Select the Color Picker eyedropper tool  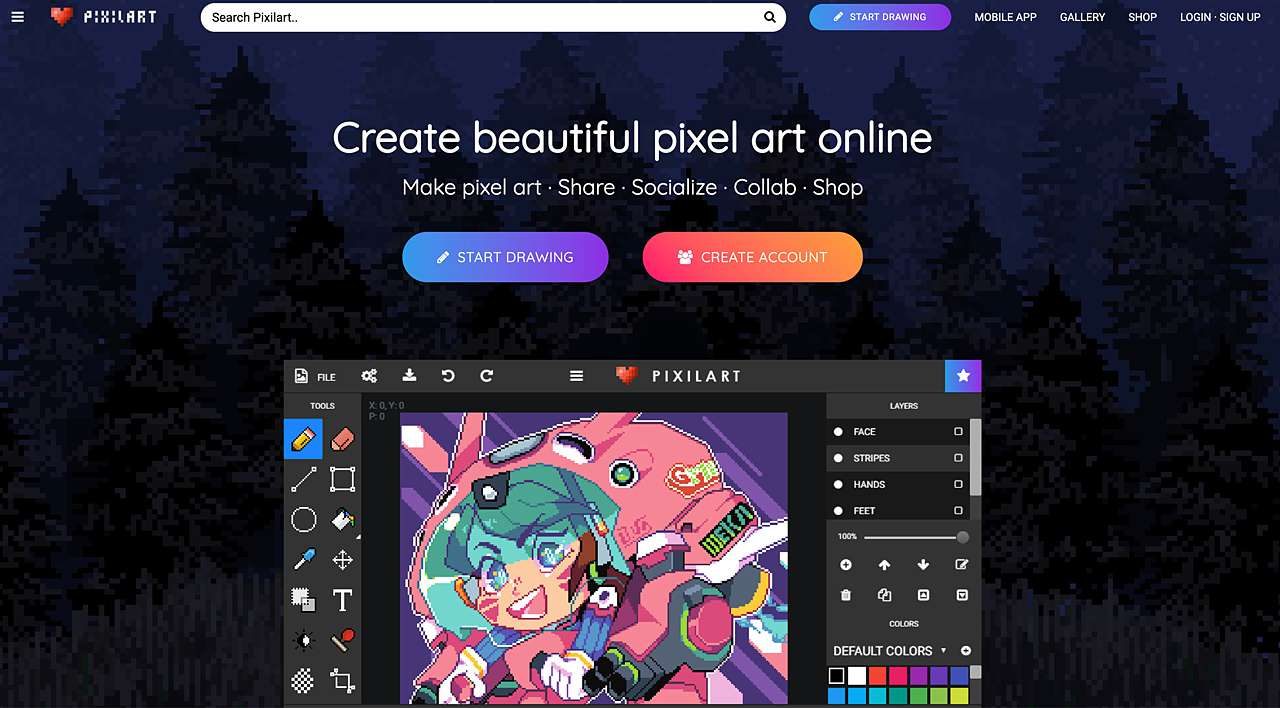click(303, 559)
